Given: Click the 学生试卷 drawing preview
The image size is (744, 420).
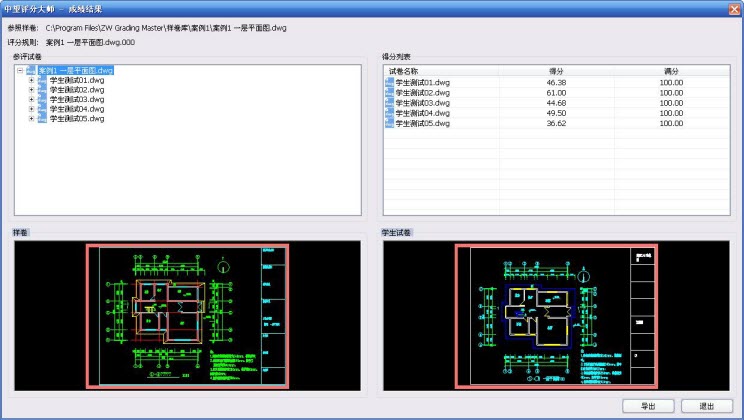Looking at the screenshot, I should 555,315.
